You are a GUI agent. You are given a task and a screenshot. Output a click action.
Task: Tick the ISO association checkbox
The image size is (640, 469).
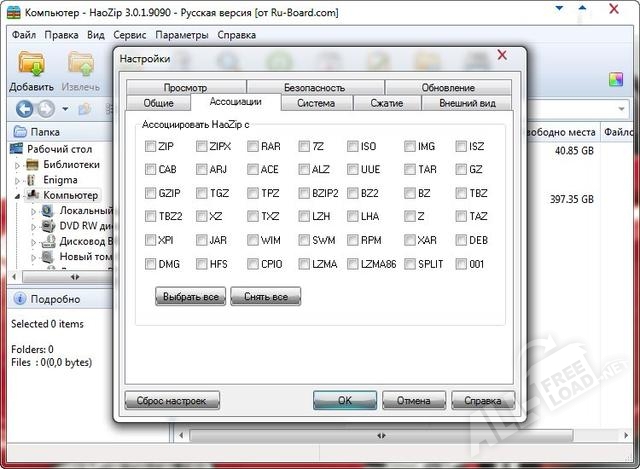coord(353,146)
